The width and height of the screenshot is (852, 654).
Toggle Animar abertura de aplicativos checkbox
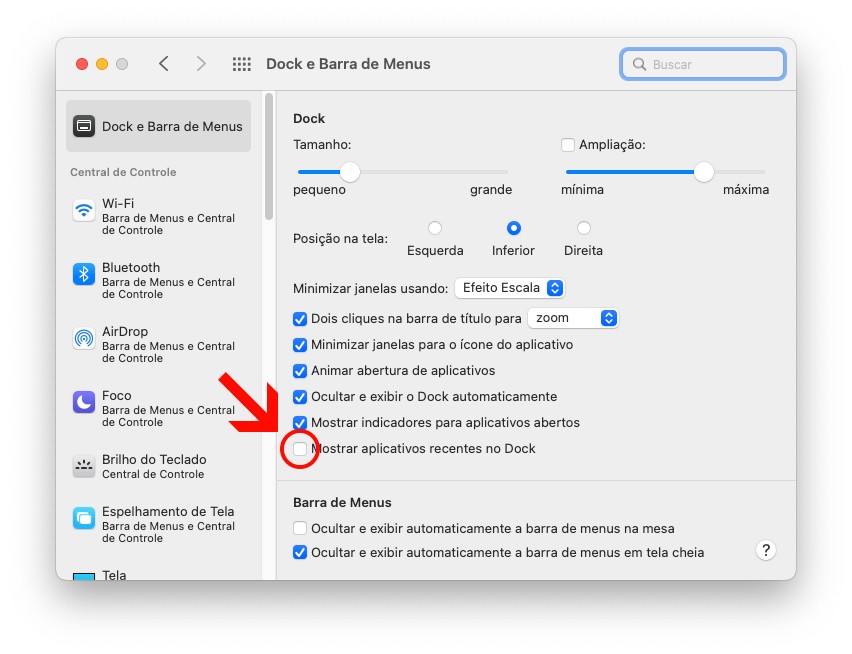point(300,371)
